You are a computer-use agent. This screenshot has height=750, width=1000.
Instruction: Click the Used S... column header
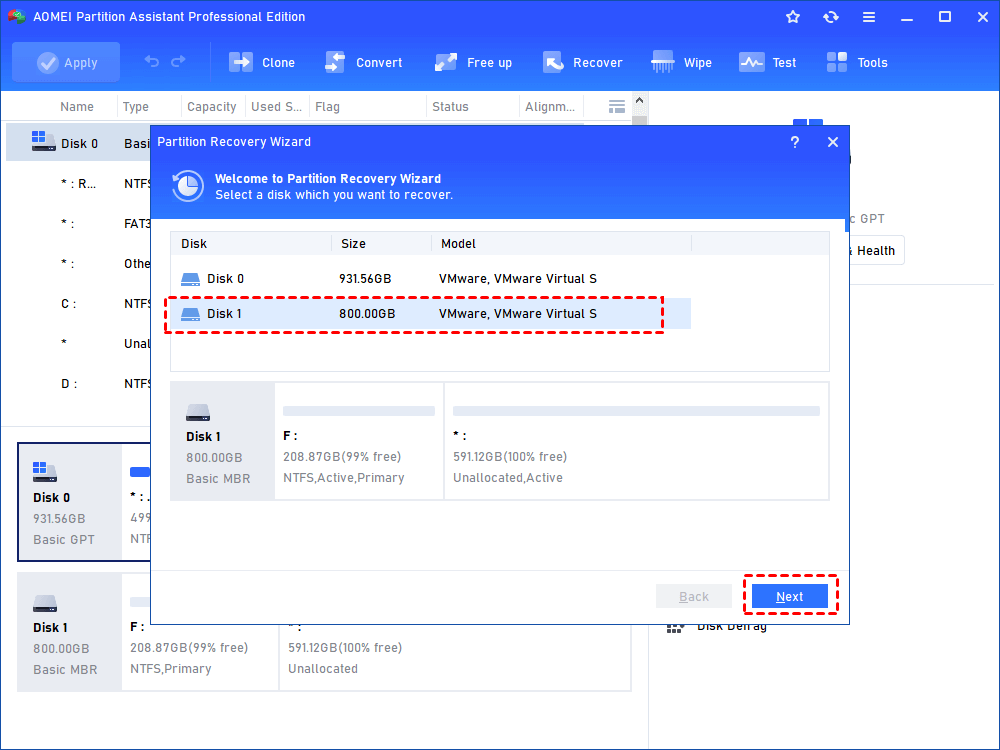click(276, 107)
